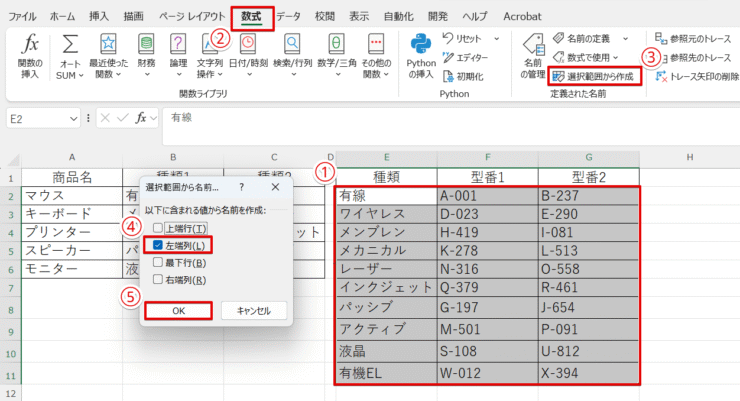Expand the Logical (論理) dropdown chevron

pos(179,75)
